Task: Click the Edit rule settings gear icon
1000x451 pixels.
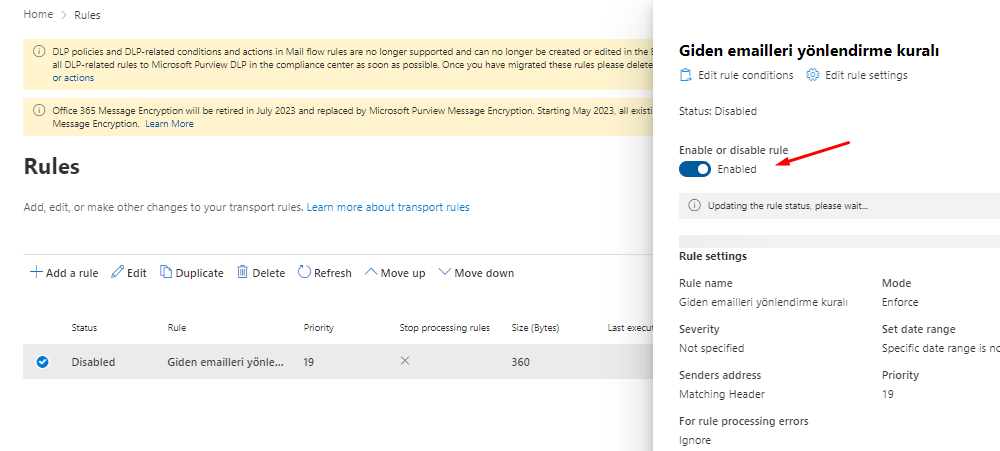Action: click(813, 75)
